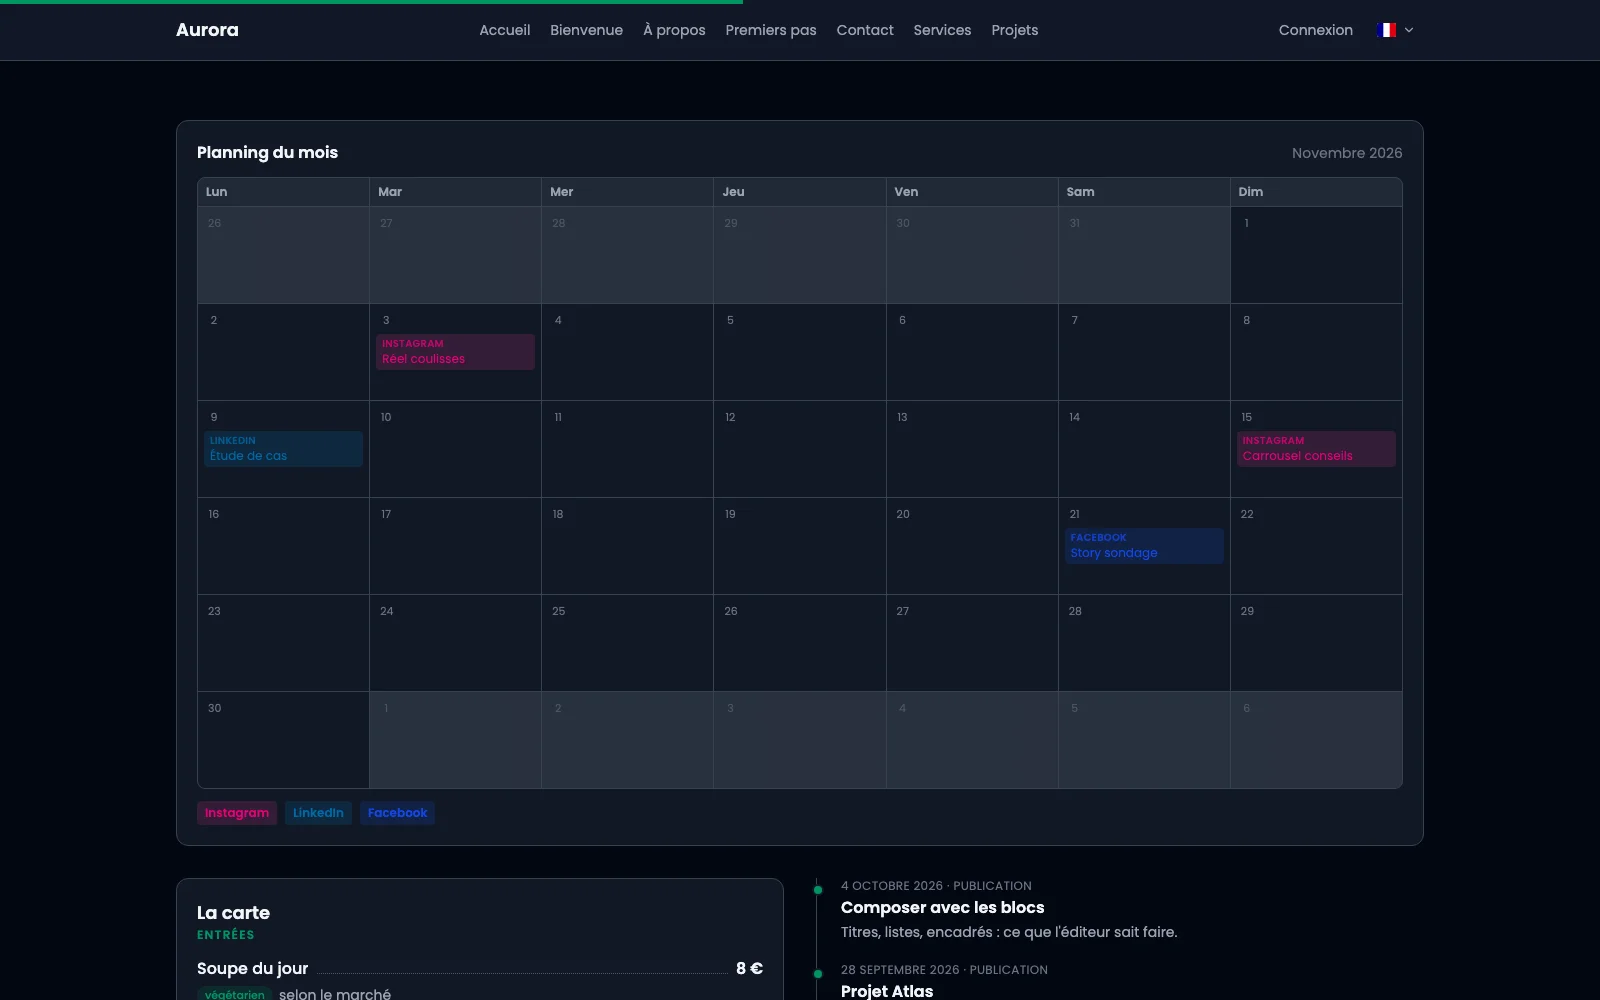
Task: Click the Aurora site logo
Action: 207,30
